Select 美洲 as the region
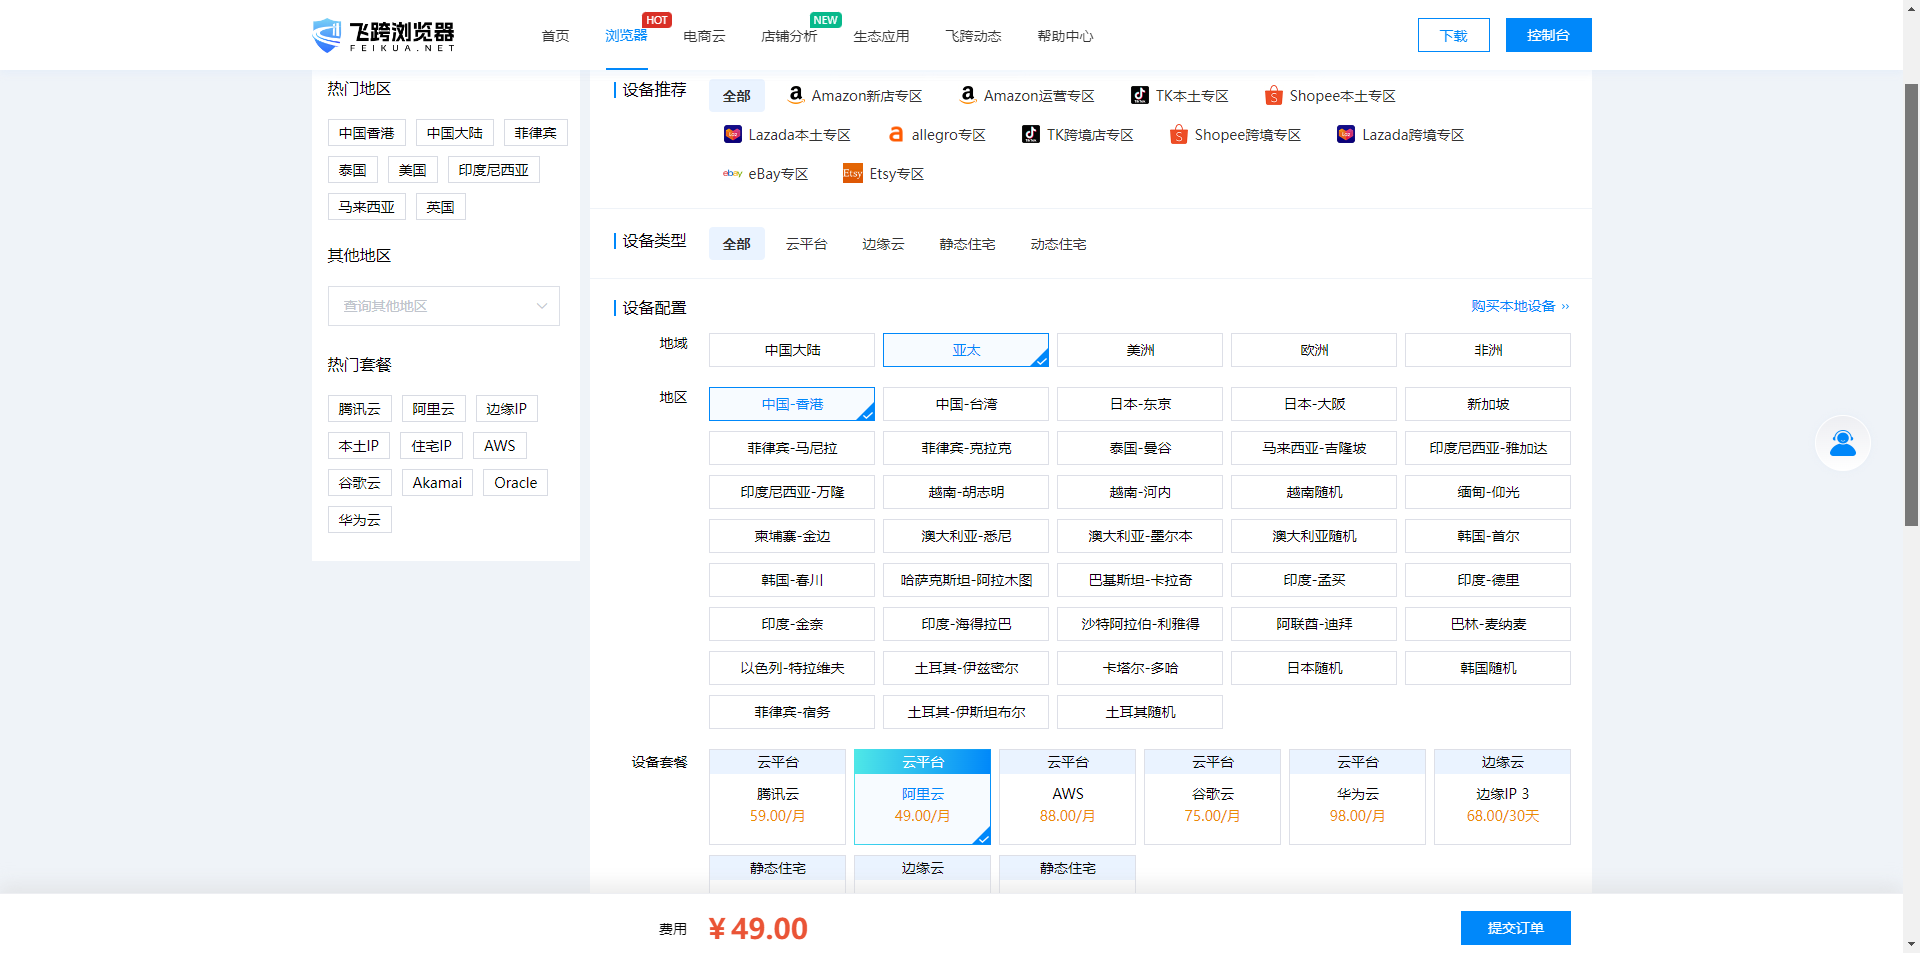Viewport: 1920px width, 953px height. click(x=1139, y=350)
